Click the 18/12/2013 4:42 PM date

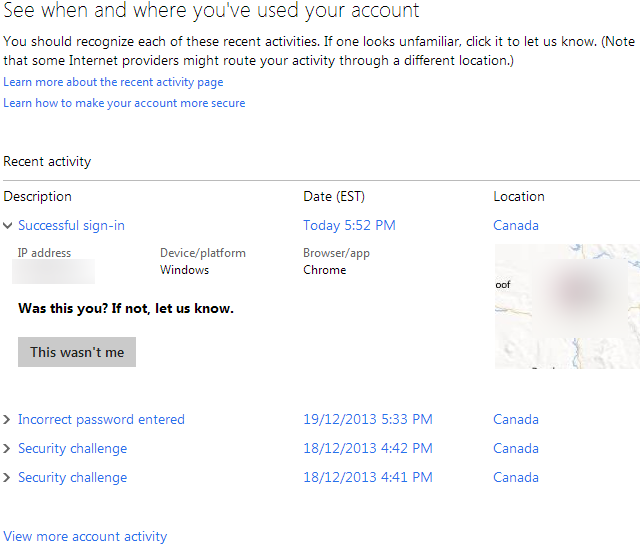point(367,449)
